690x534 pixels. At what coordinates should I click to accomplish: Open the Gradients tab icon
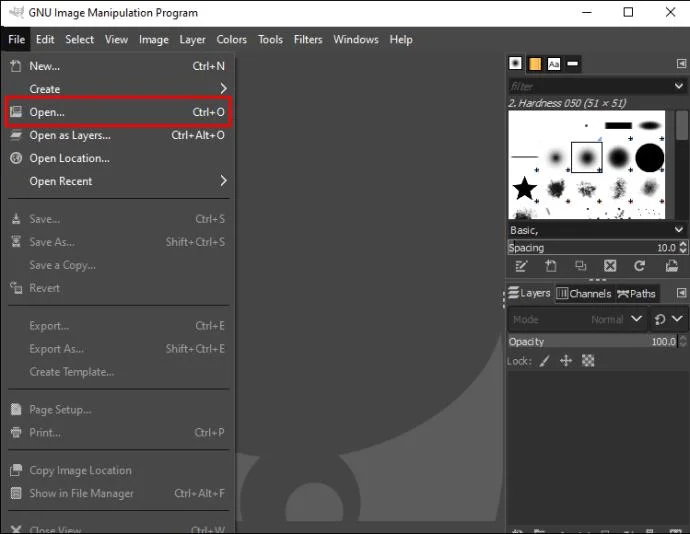point(573,64)
